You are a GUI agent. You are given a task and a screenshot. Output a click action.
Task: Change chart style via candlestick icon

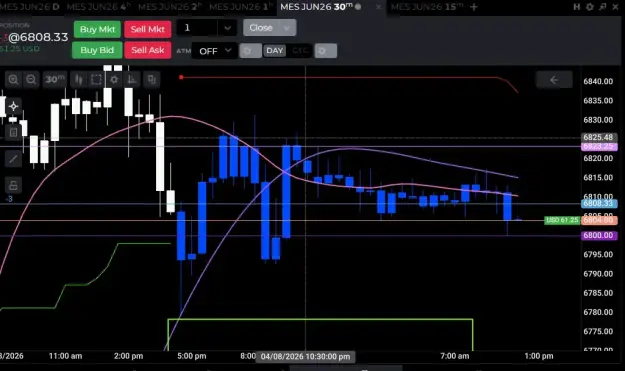[79, 80]
